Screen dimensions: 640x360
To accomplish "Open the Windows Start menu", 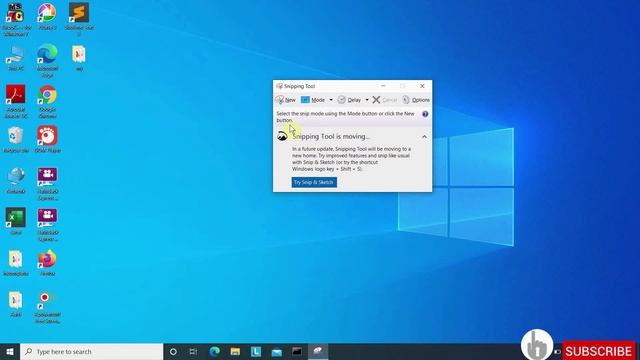I will point(10,351).
